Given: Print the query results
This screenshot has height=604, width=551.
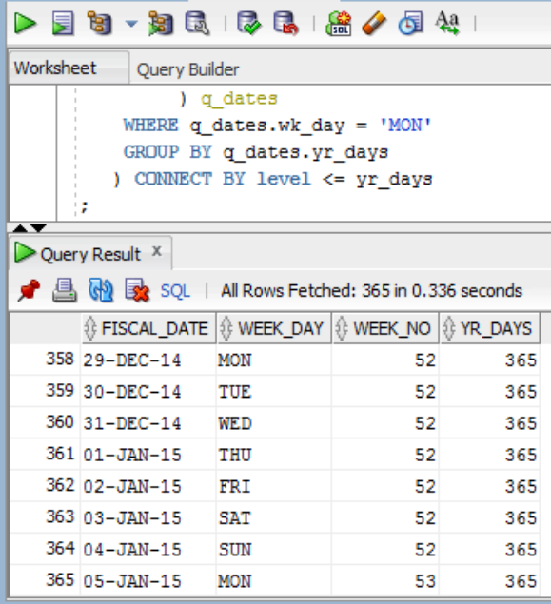Looking at the screenshot, I should coord(64,290).
